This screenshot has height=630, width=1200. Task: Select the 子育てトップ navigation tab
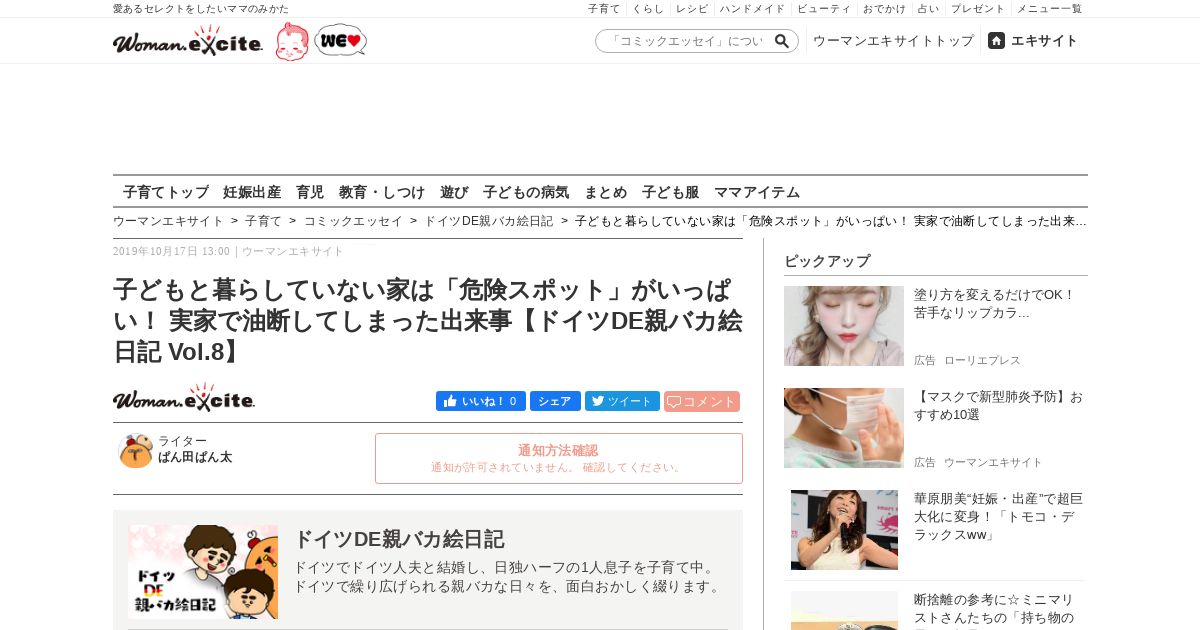coord(166,192)
